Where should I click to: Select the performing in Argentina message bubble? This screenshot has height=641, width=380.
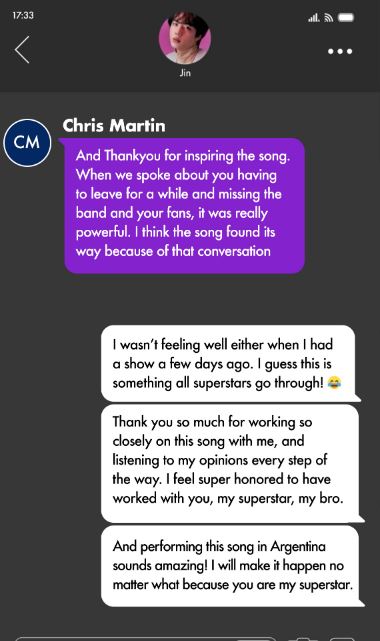tap(231, 566)
